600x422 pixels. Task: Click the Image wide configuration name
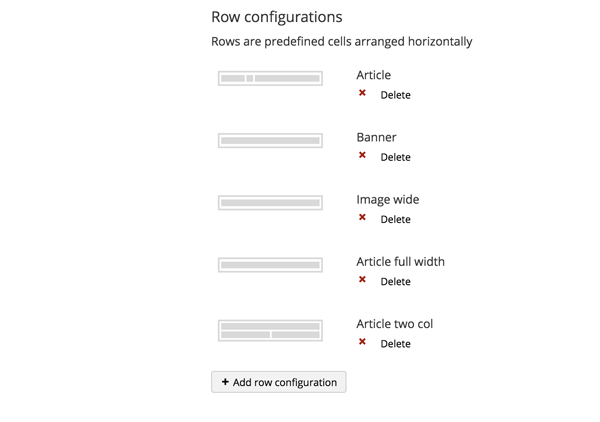point(388,199)
